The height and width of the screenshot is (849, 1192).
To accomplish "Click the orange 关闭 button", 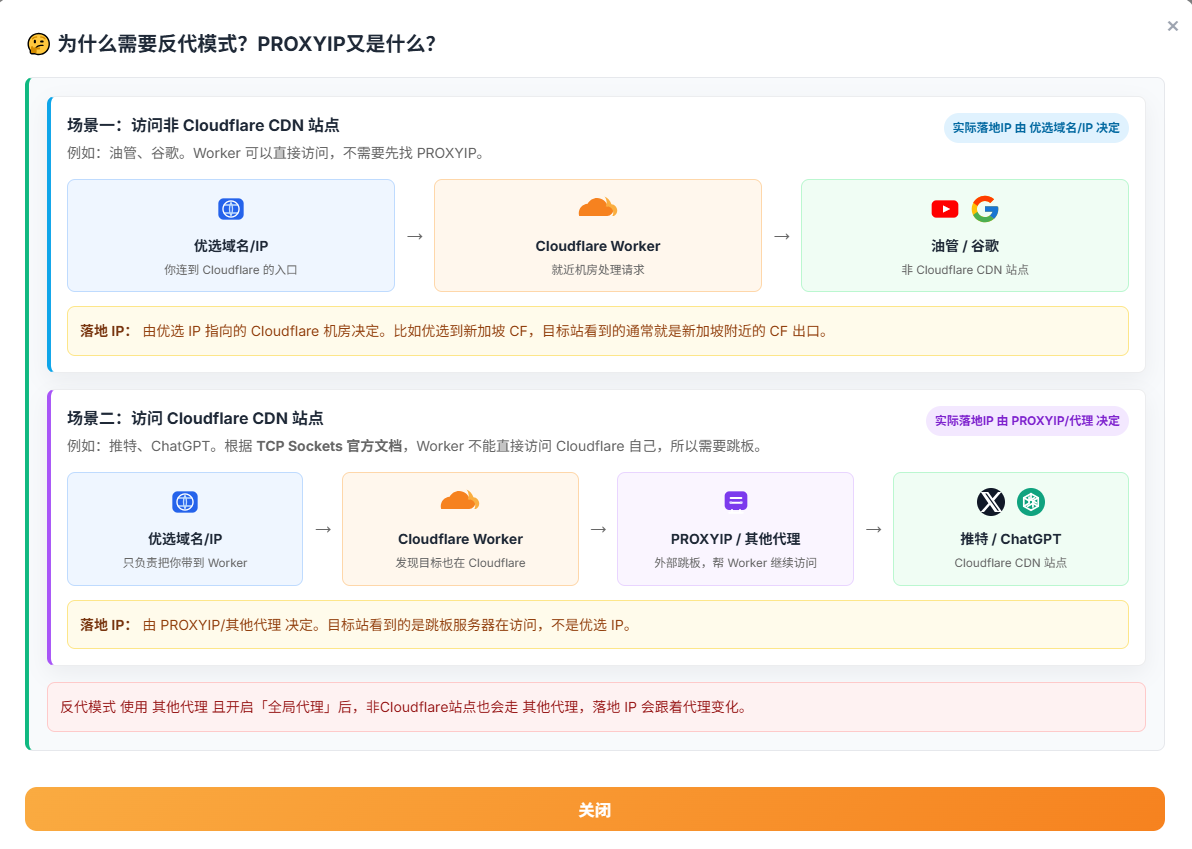I will click(594, 809).
